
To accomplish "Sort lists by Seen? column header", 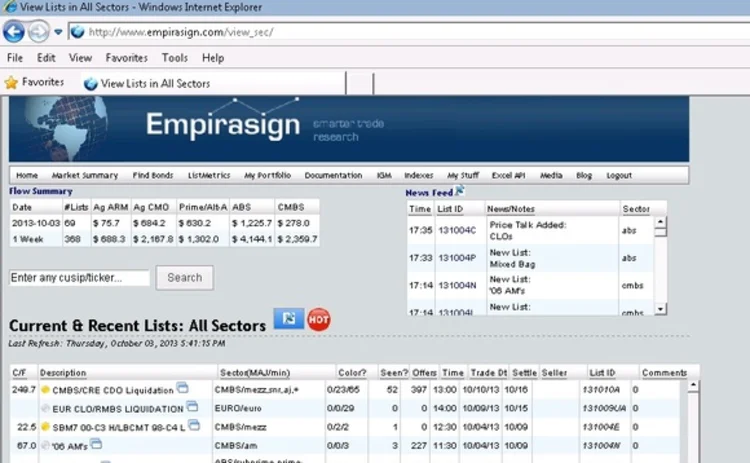I will (x=394, y=373).
